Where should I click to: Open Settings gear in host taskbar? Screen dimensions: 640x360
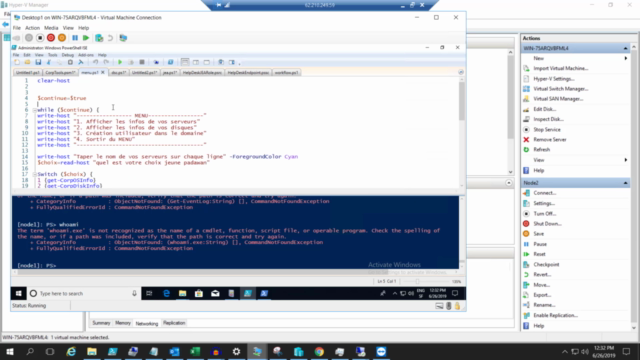click(236, 351)
